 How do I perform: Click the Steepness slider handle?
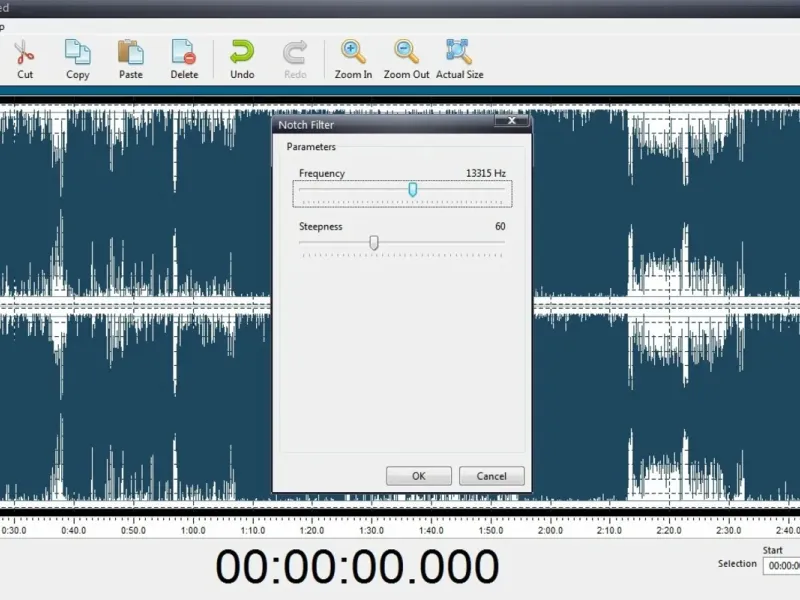(x=374, y=243)
